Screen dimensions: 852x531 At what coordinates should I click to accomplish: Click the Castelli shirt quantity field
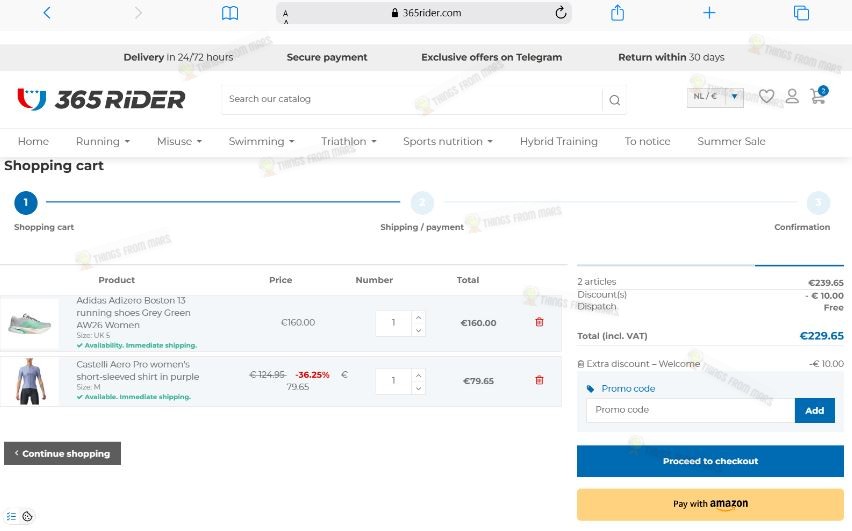[x=393, y=381]
